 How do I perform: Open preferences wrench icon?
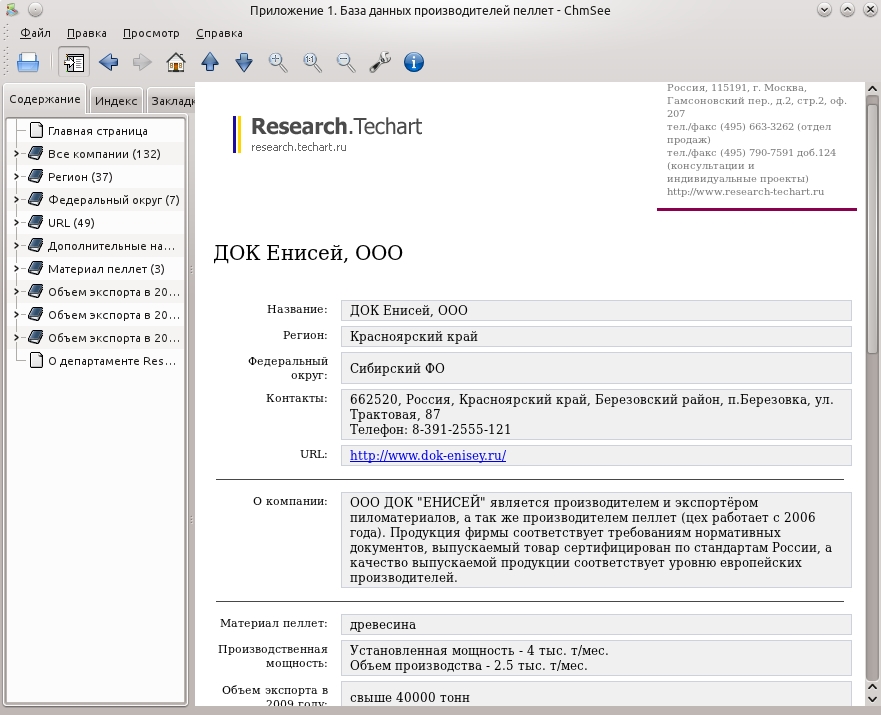[380, 62]
